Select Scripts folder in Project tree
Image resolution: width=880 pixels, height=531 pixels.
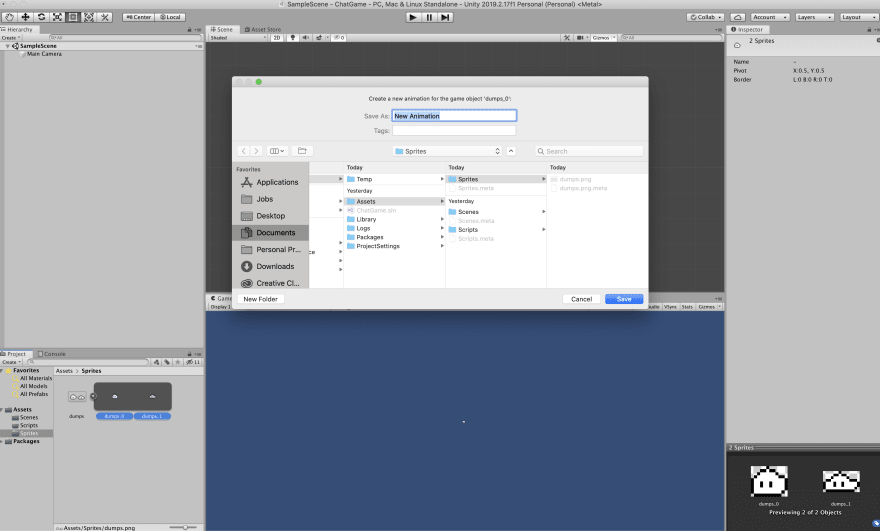point(29,425)
